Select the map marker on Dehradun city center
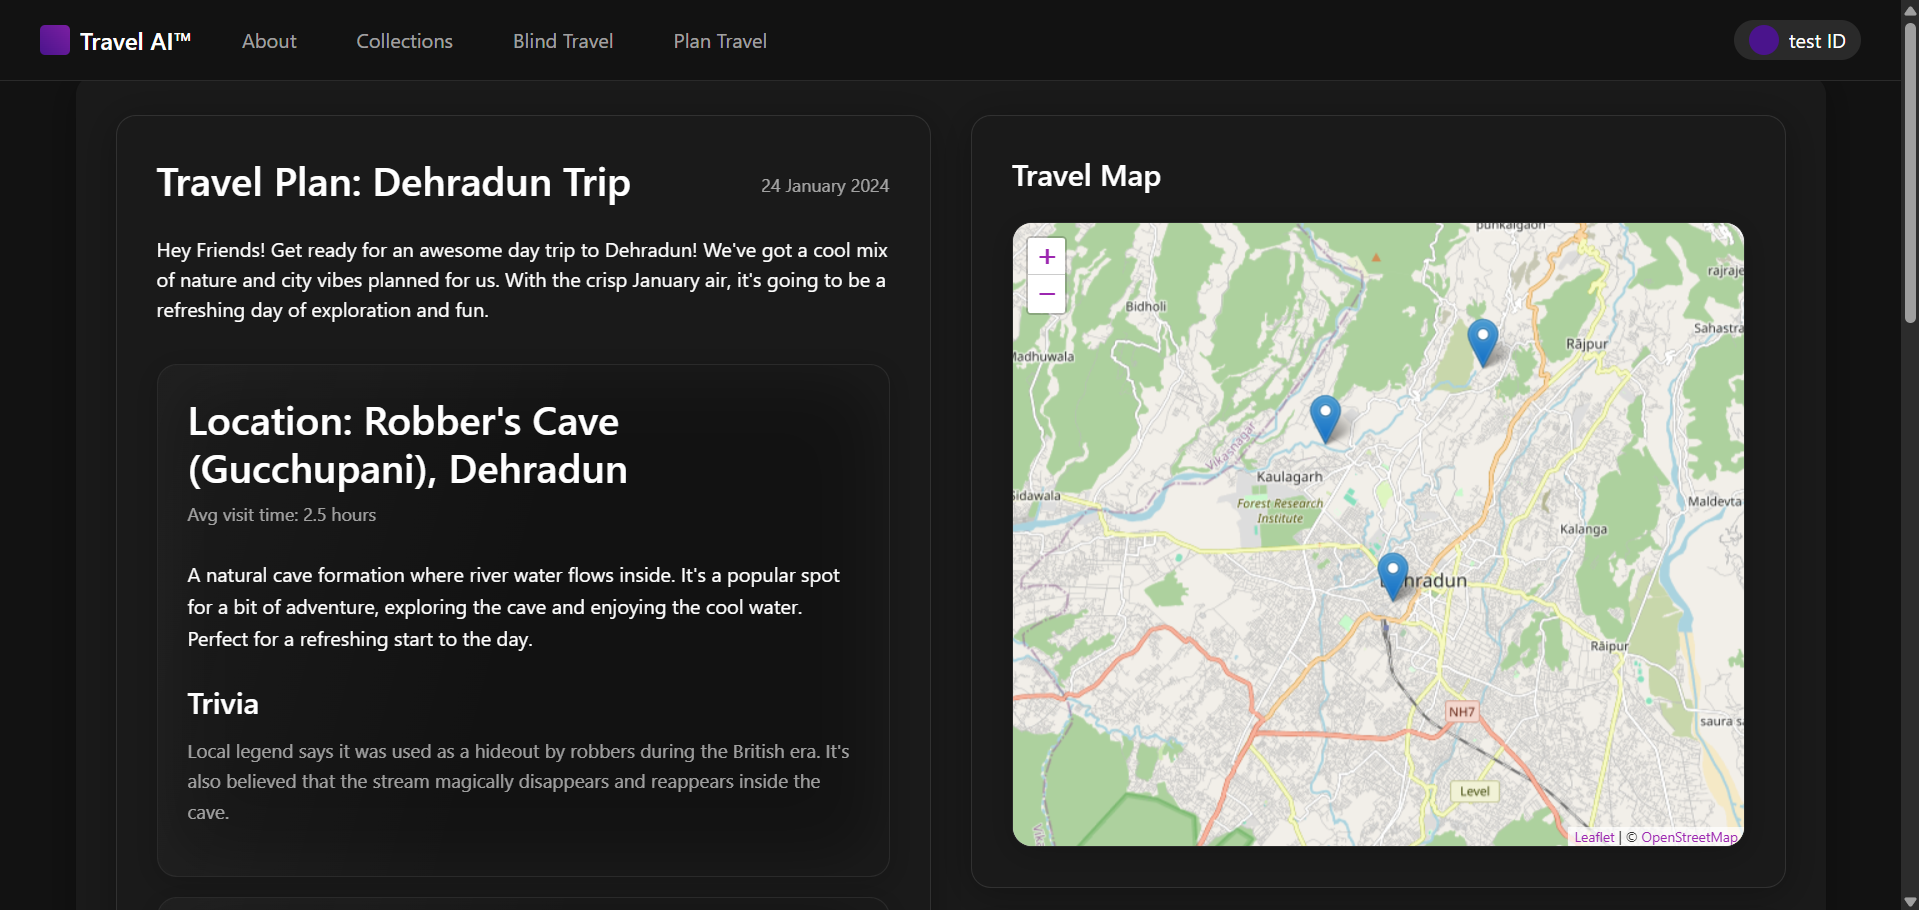Image resolution: width=1919 pixels, height=910 pixels. point(1392,575)
